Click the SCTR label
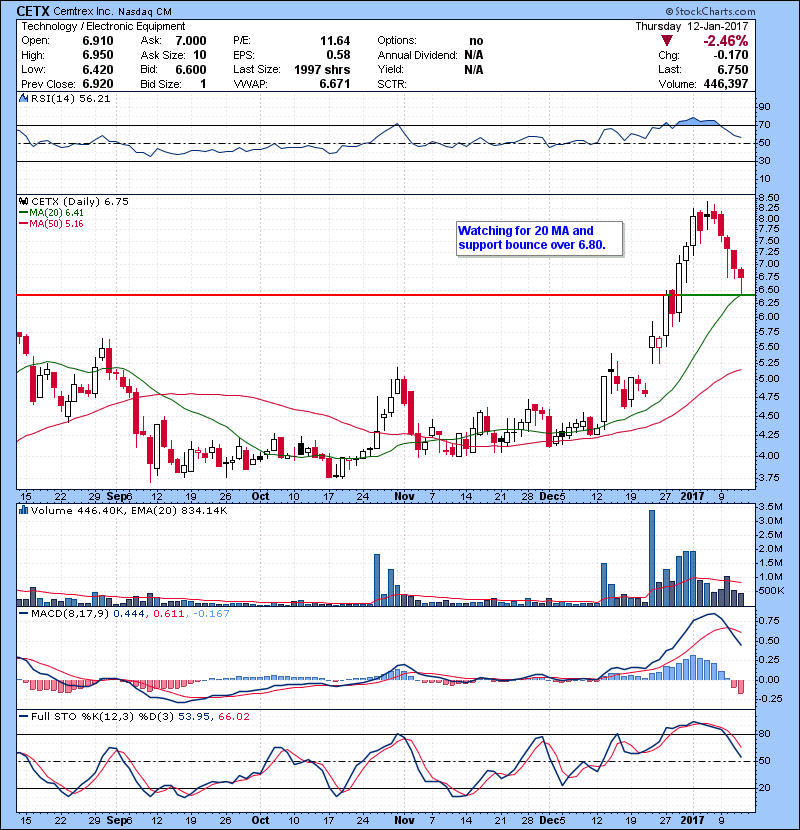Viewport: 800px width, 830px height. pos(392,84)
